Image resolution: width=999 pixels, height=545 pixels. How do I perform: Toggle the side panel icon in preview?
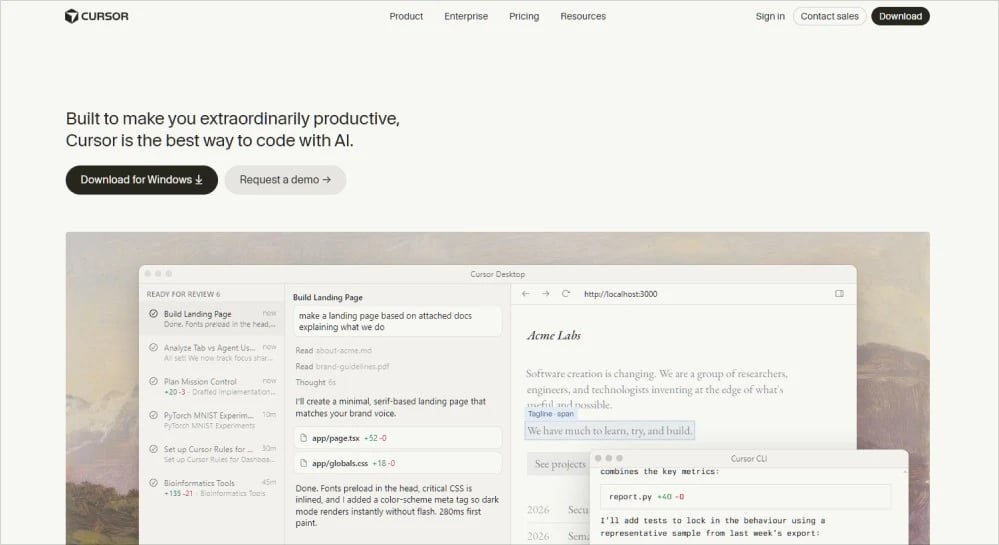839,294
